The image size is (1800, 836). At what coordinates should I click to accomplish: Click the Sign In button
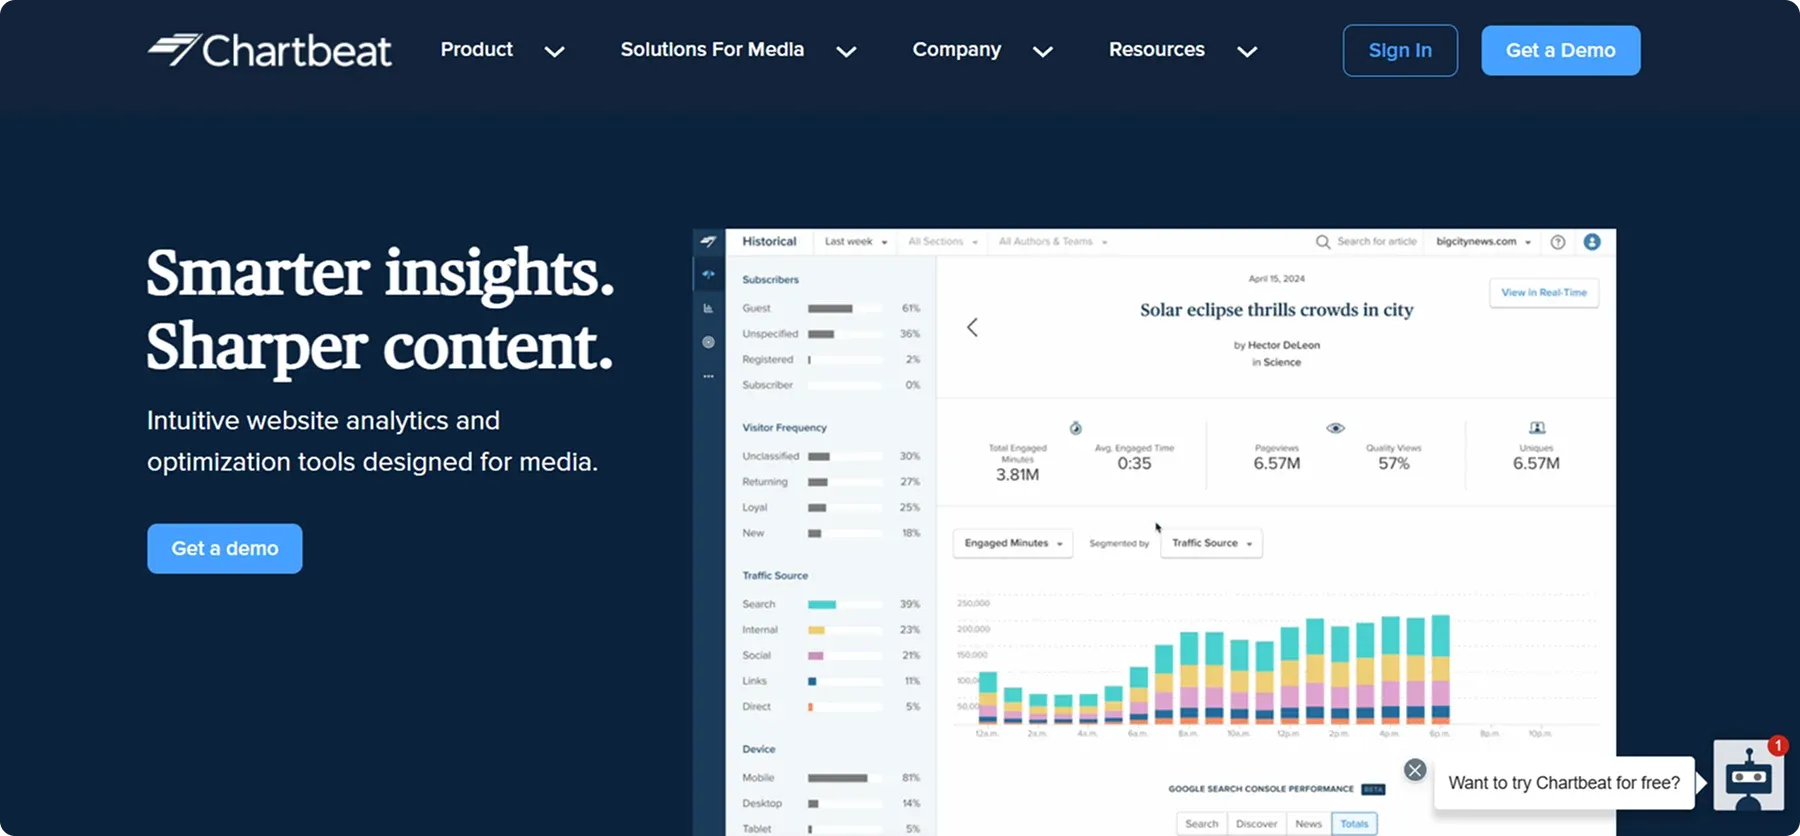[x=1400, y=50]
